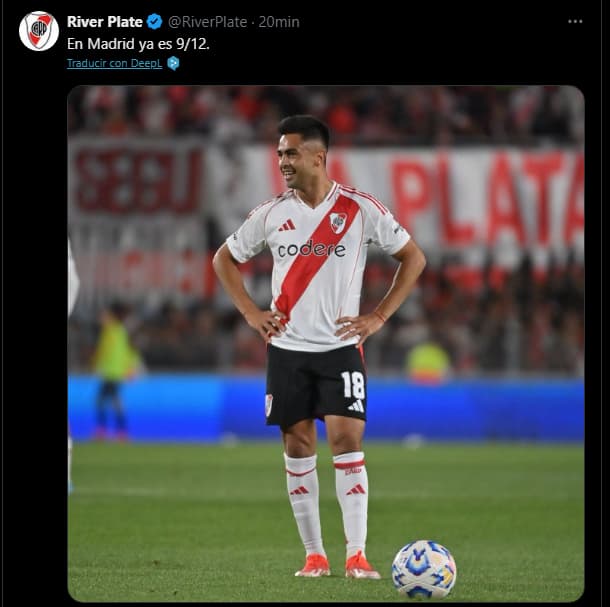Viewport: 610px width, 607px height.
Task: Click the River Plate display name
Action: pyautogui.click(x=105, y=22)
